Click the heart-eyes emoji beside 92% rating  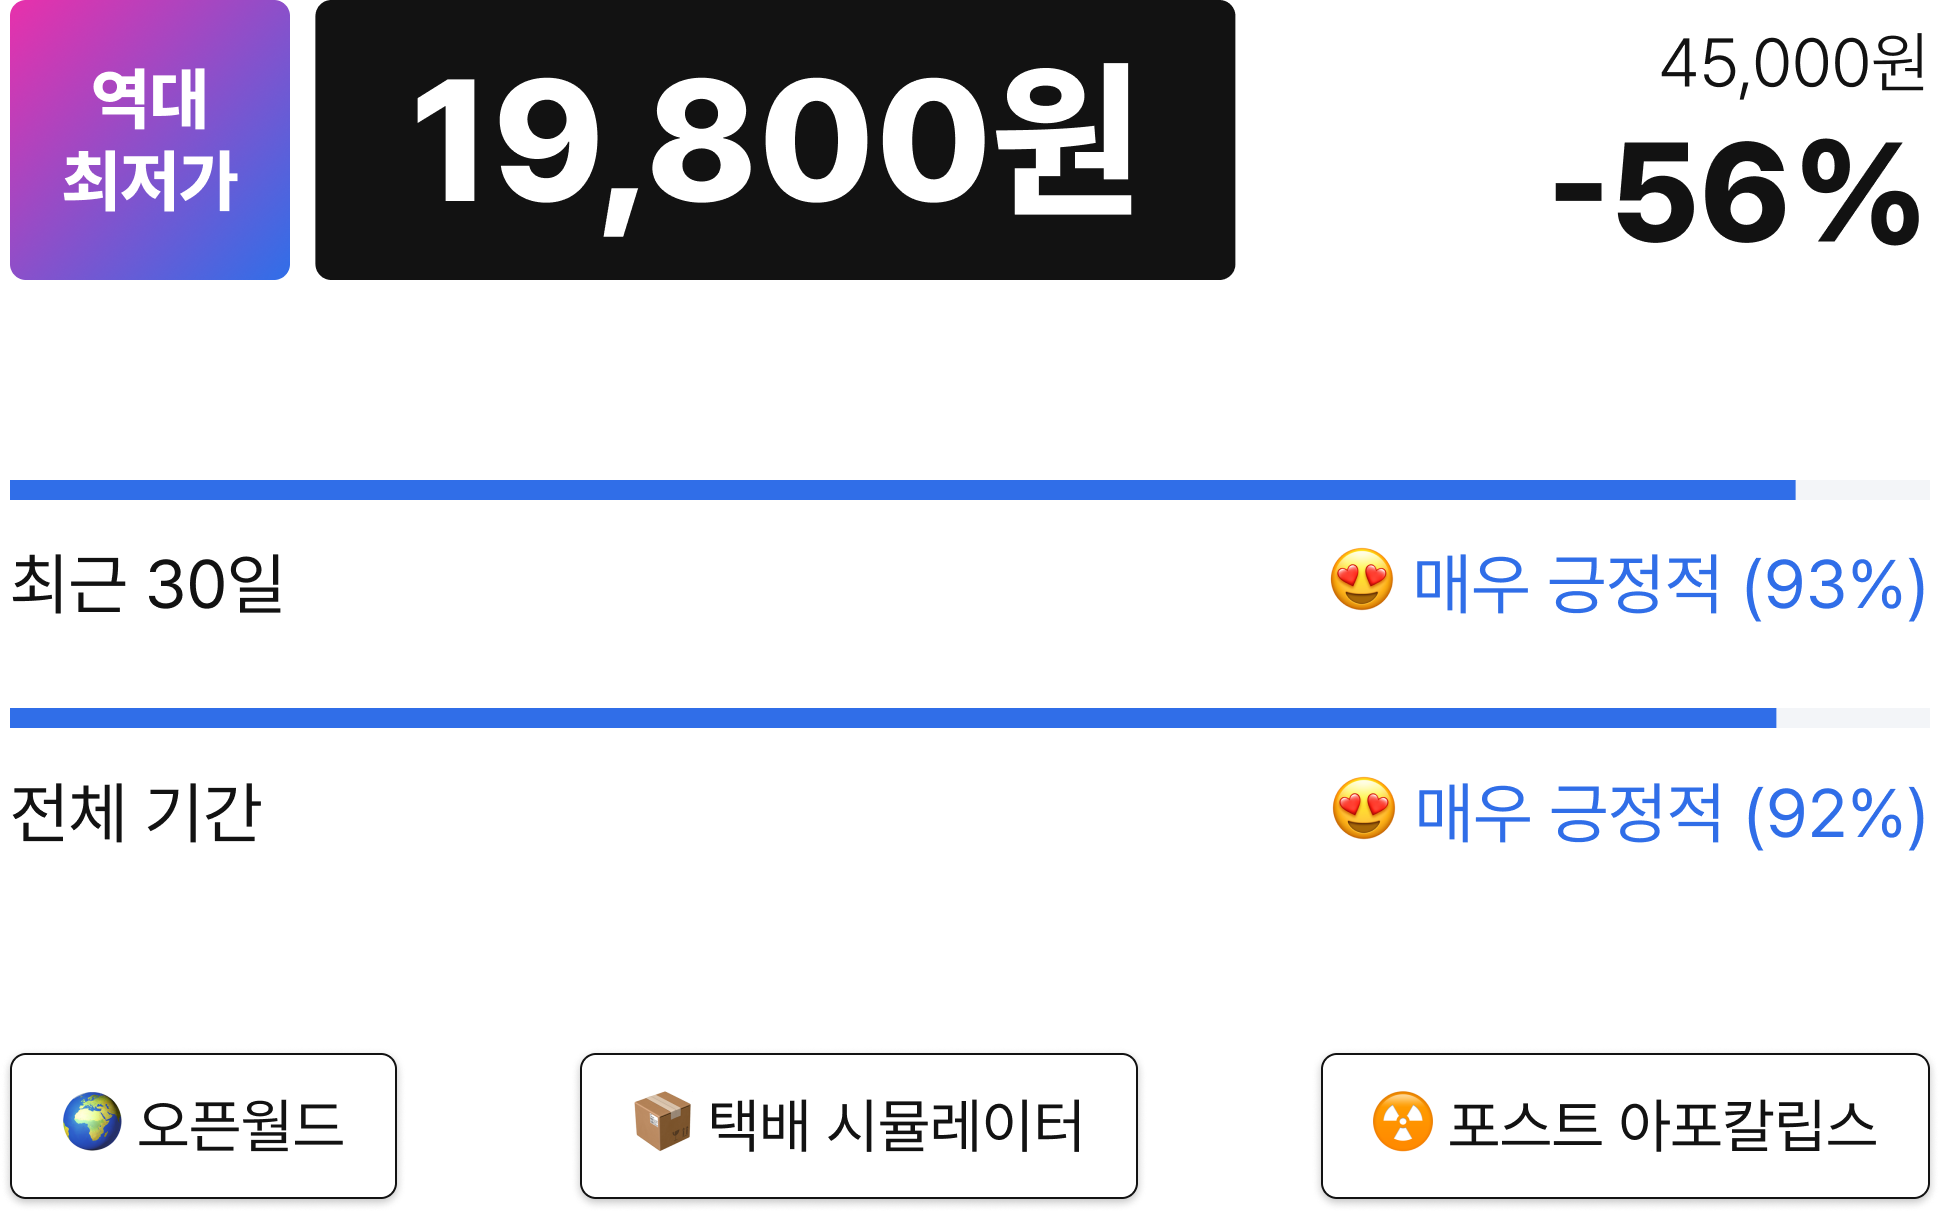[1363, 809]
